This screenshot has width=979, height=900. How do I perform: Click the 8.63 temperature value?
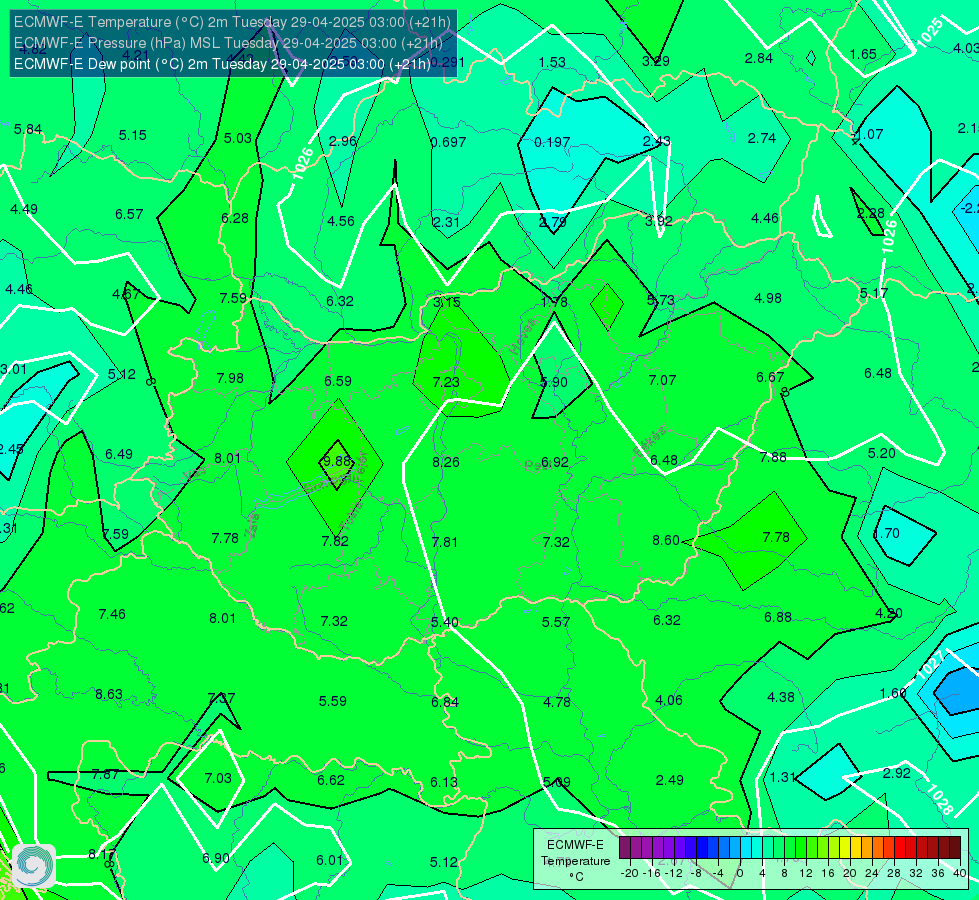tap(109, 695)
